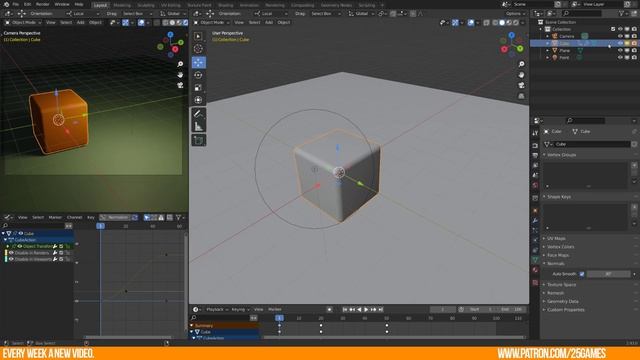Open Blender logo application menu
The width and height of the screenshot is (640, 360).
6,4
